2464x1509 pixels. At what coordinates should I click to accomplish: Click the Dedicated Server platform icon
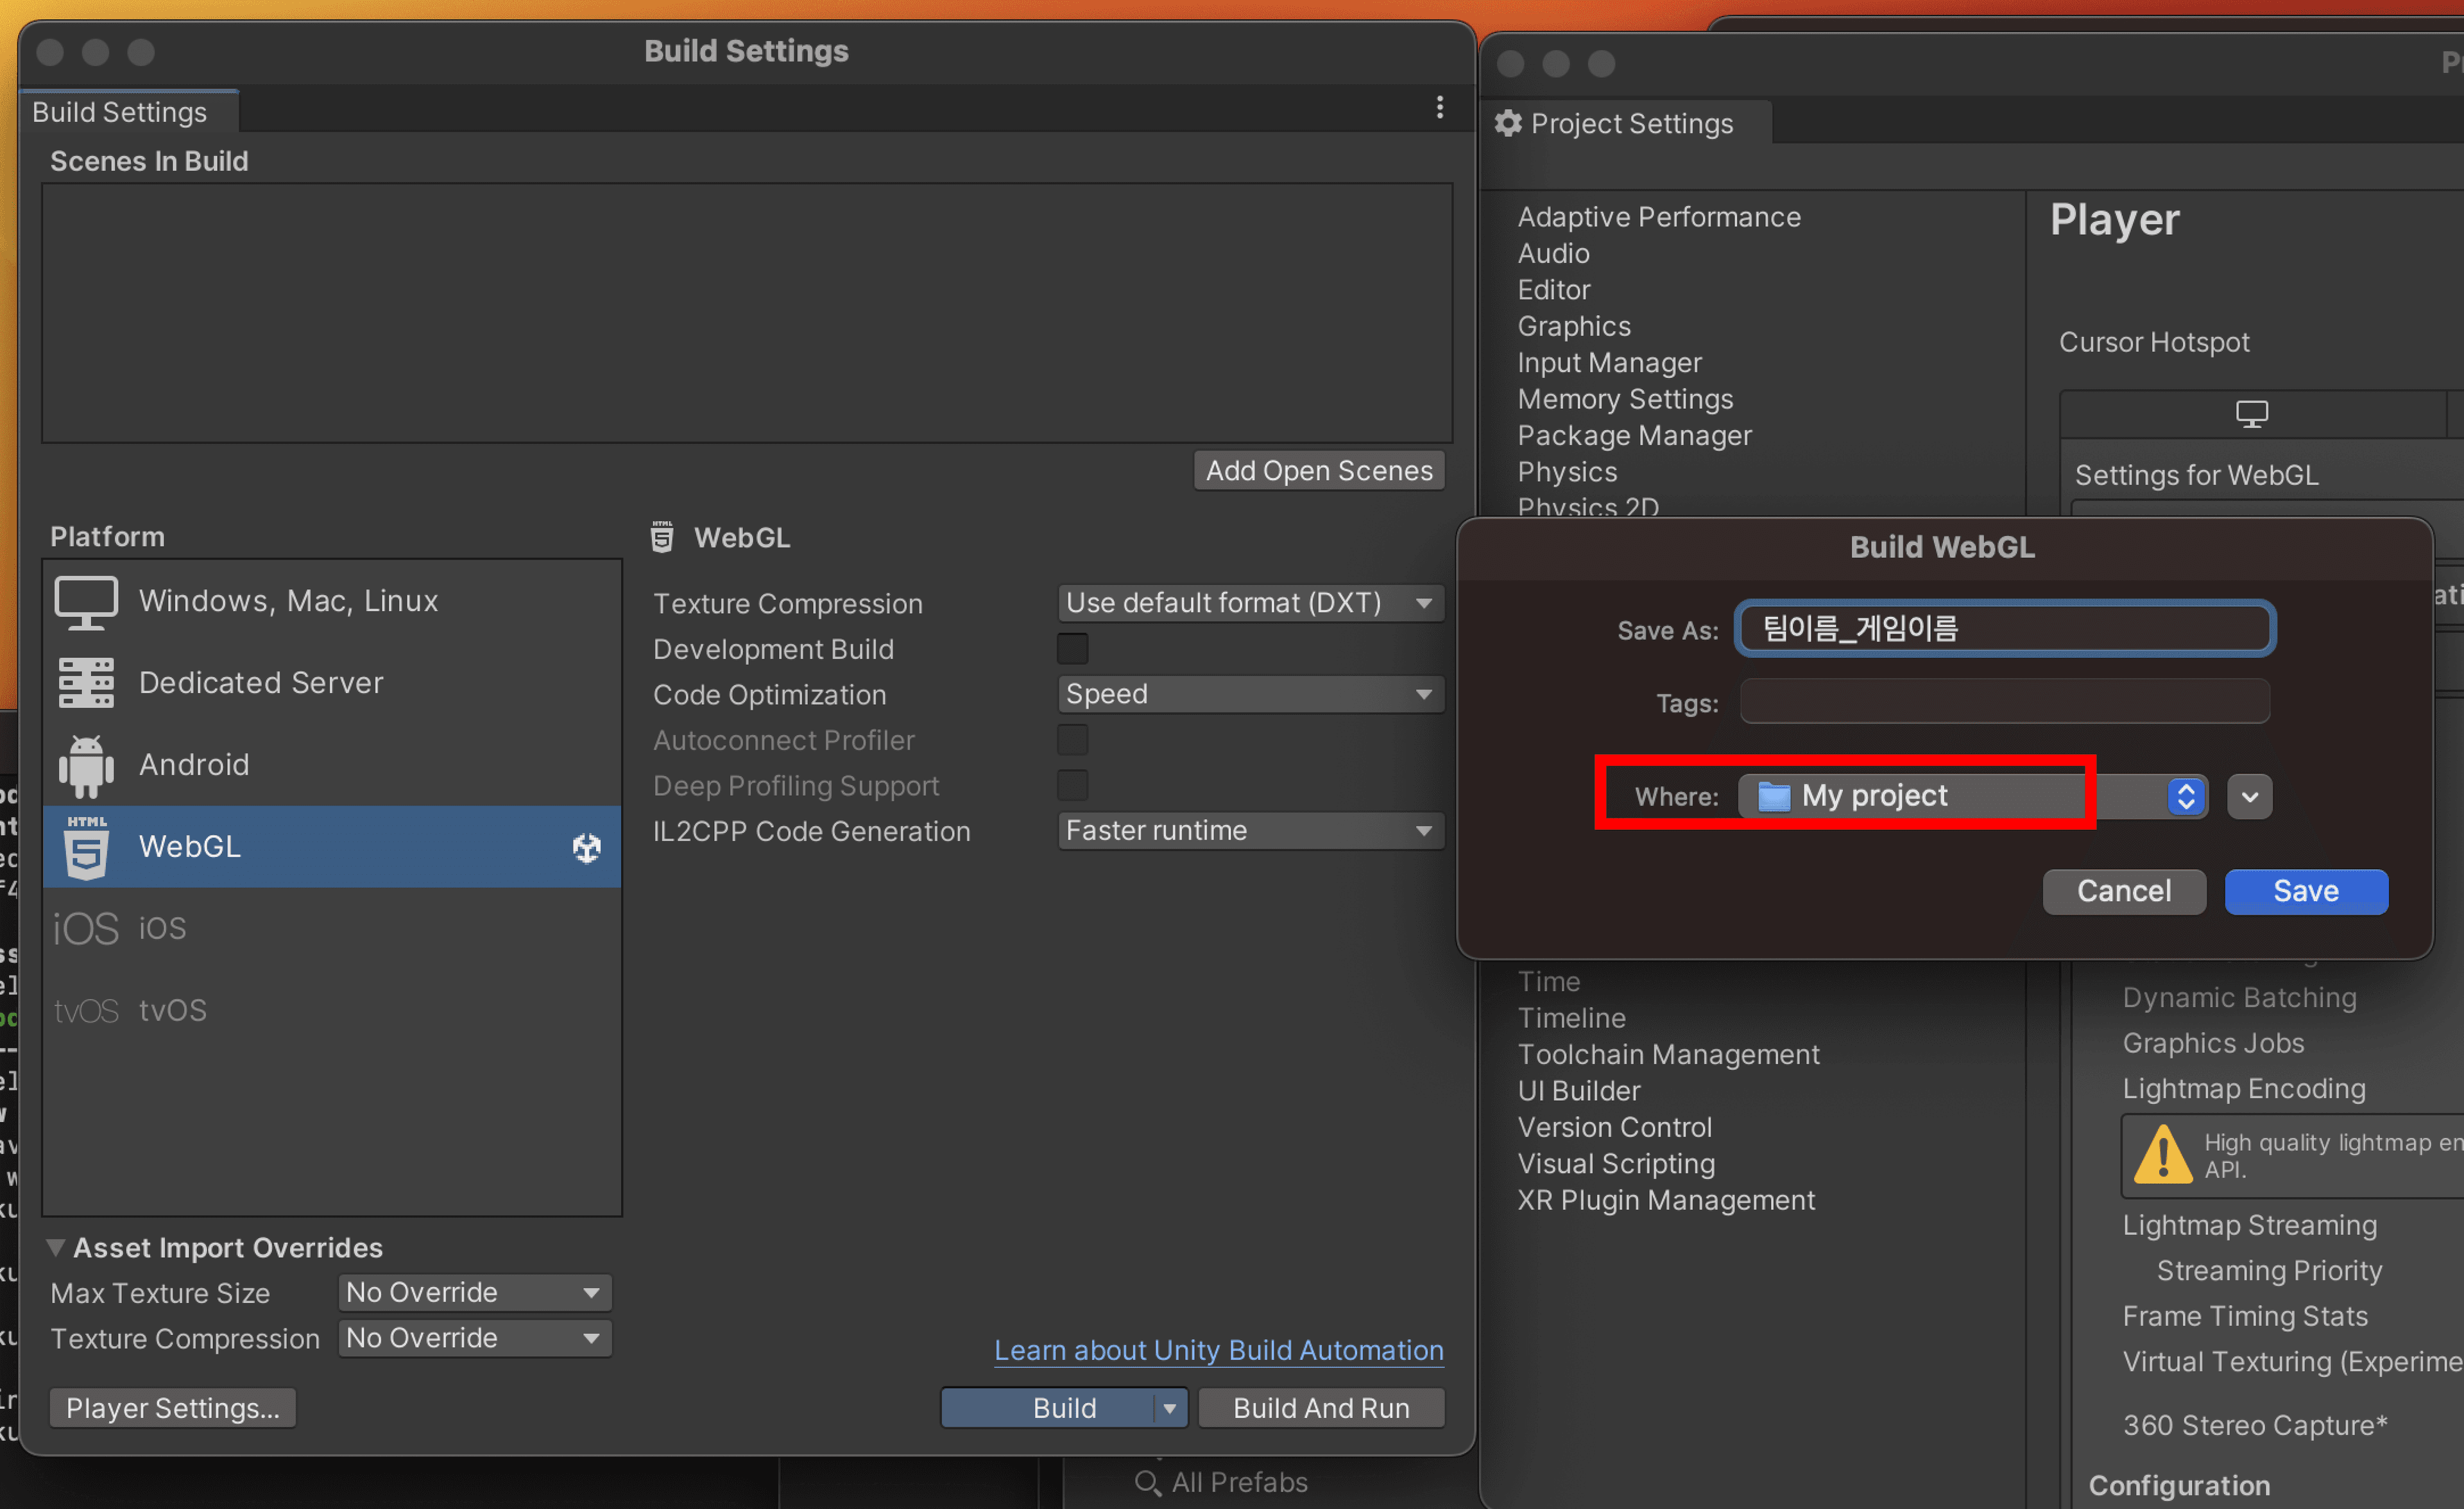pos(86,683)
